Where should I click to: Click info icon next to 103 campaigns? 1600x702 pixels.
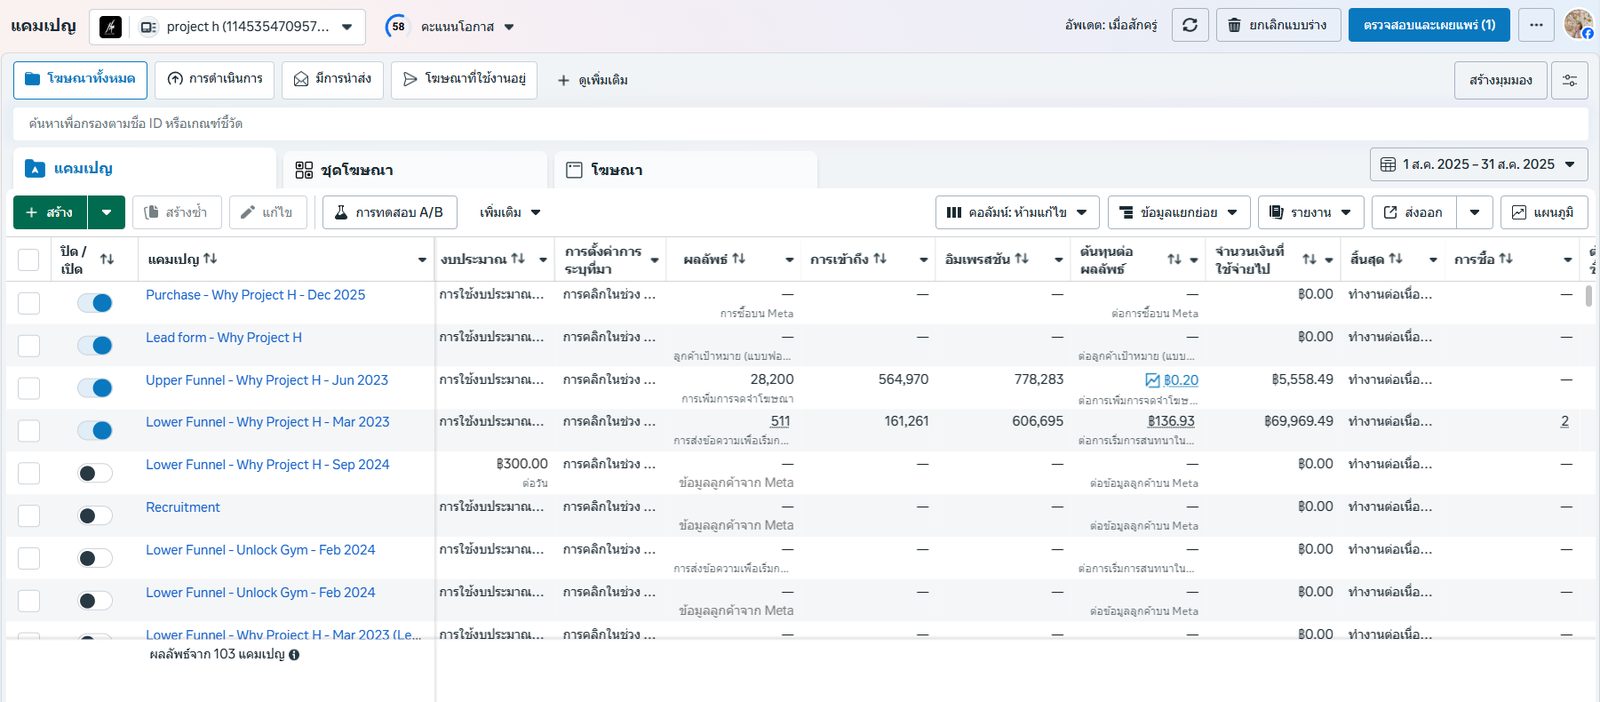(294, 655)
